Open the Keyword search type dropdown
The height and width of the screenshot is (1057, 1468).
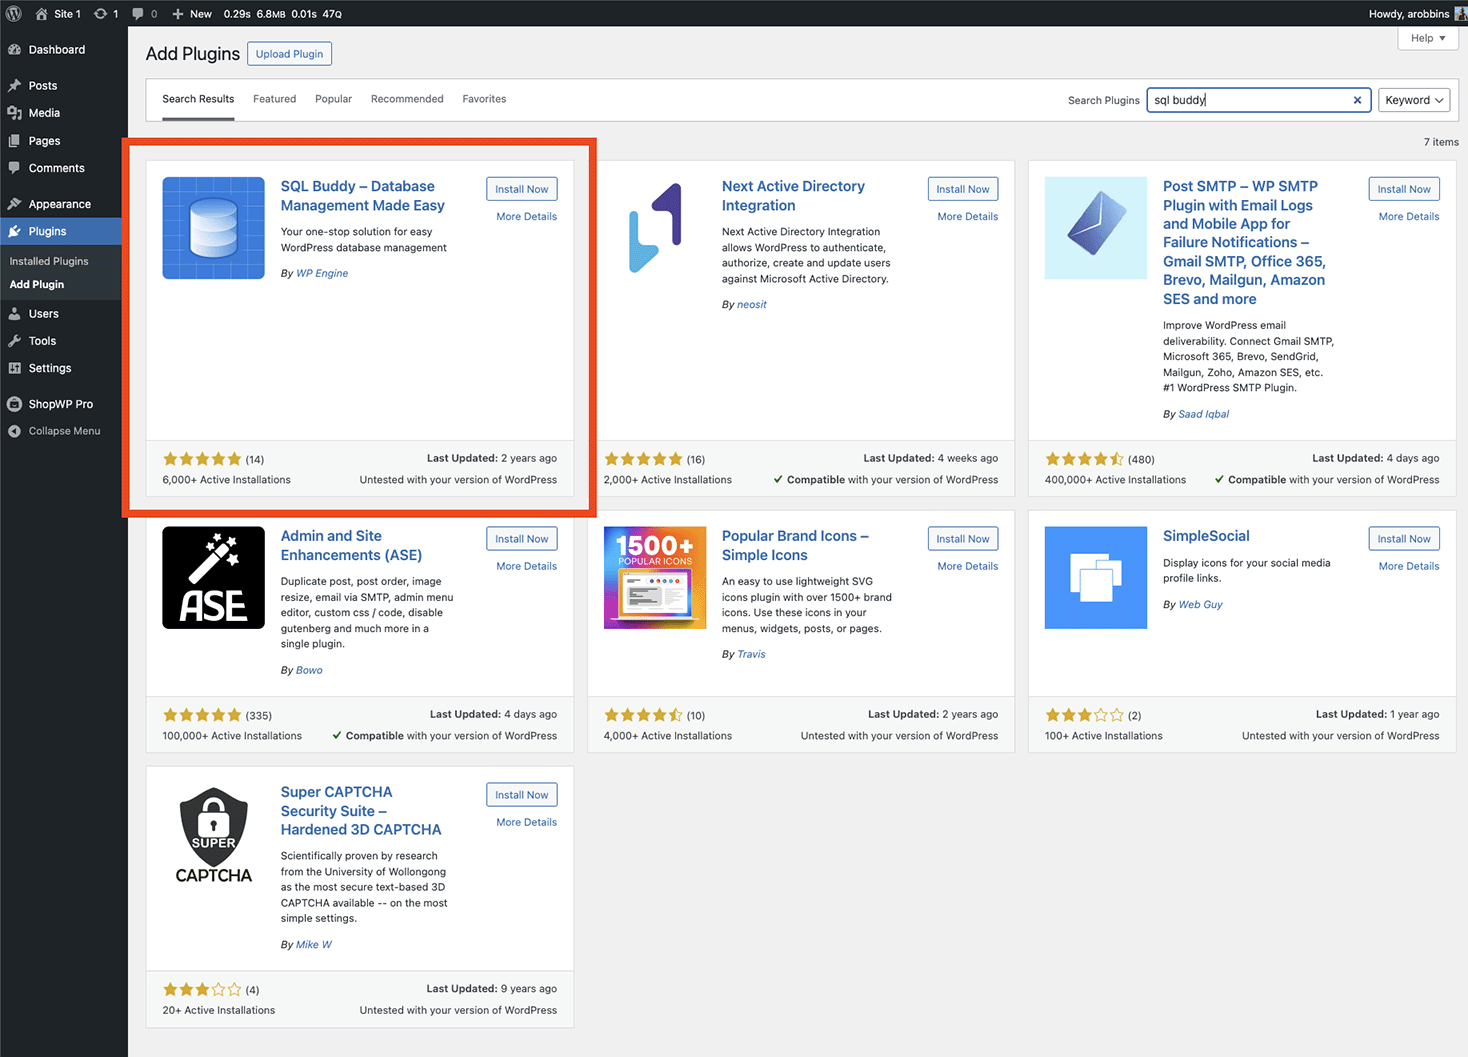pos(1414,100)
